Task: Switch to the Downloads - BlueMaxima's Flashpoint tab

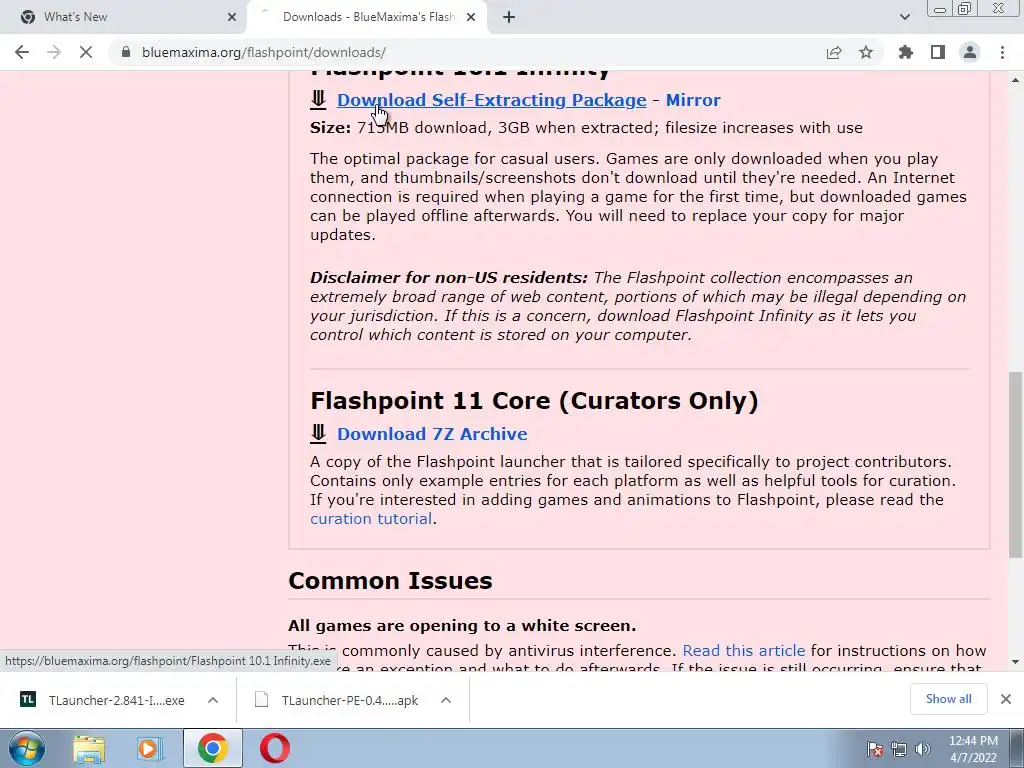Action: [368, 17]
